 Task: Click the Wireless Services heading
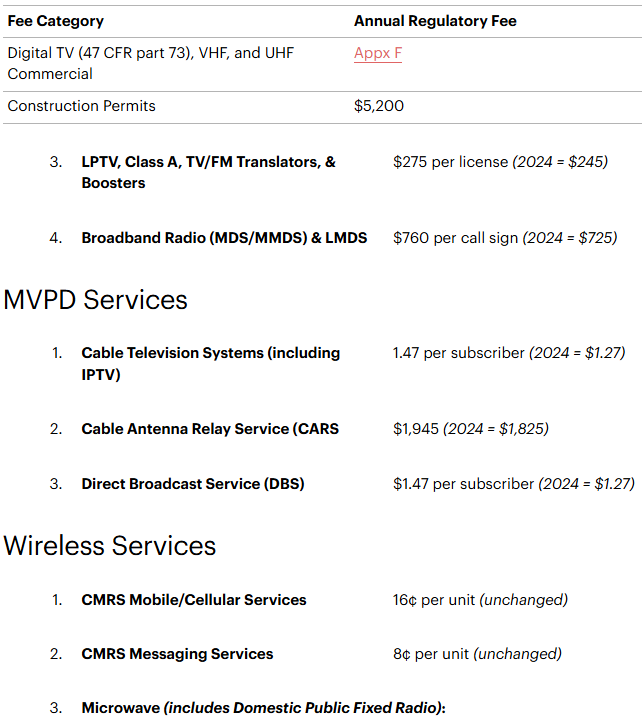110,545
